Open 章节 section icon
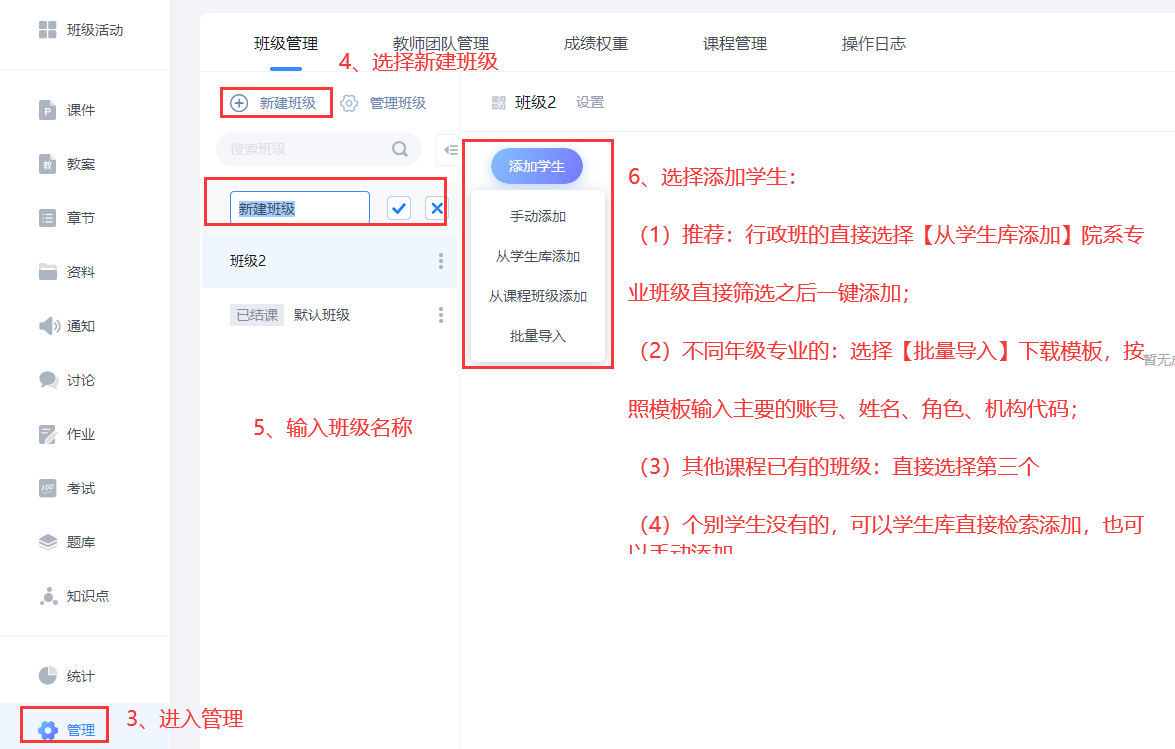1175x749 pixels. [x=47, y=218]
